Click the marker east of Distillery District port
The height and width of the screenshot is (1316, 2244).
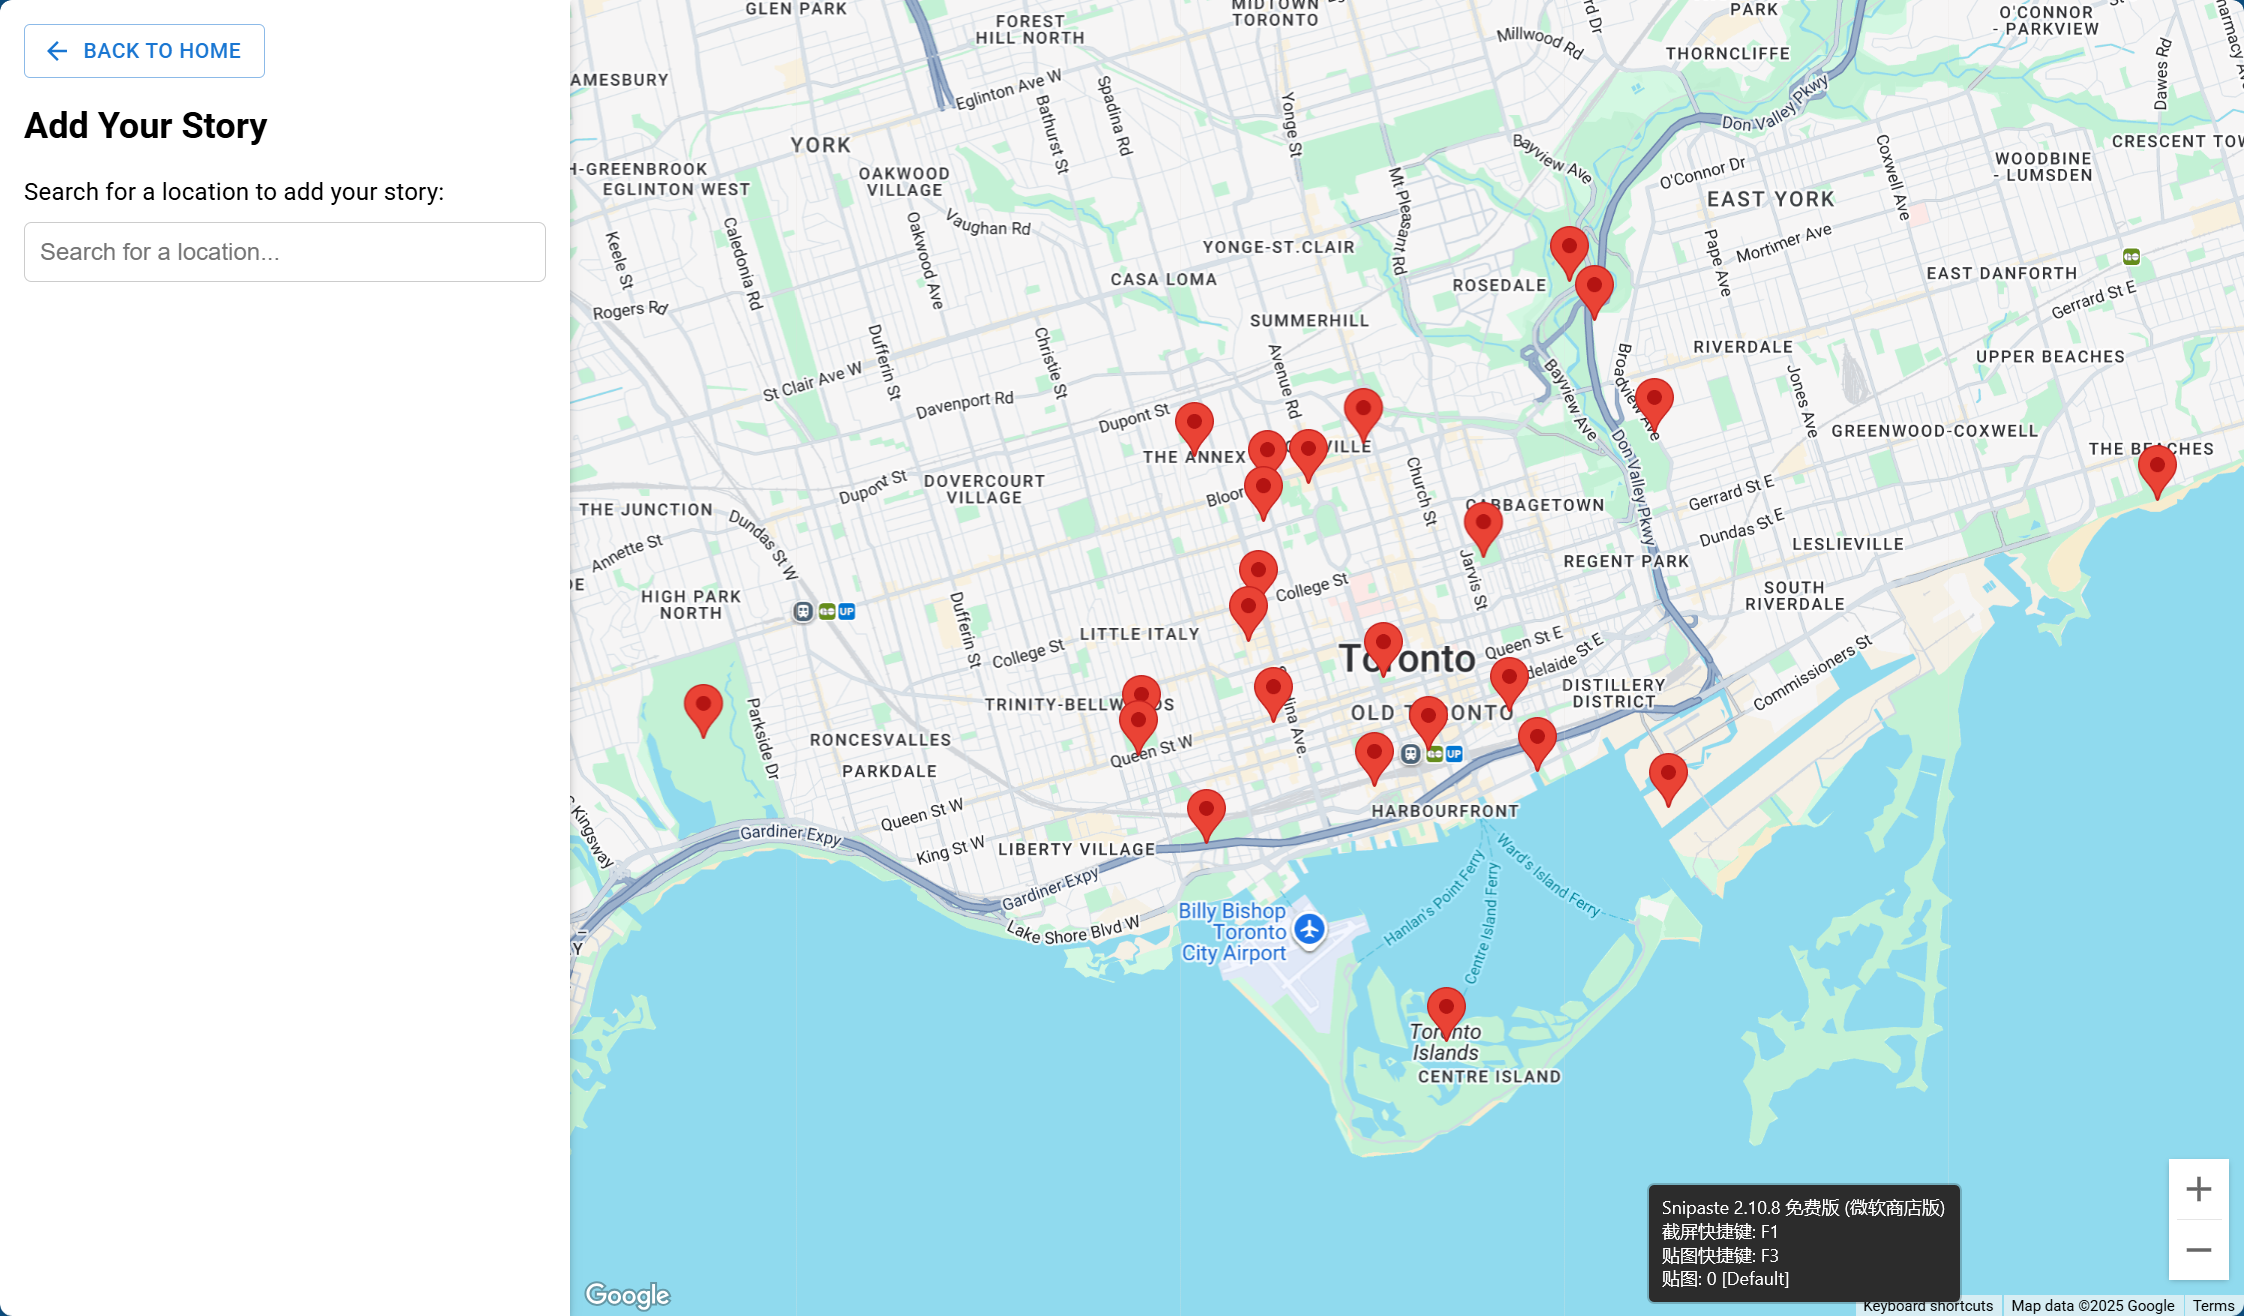point(1667,776)
